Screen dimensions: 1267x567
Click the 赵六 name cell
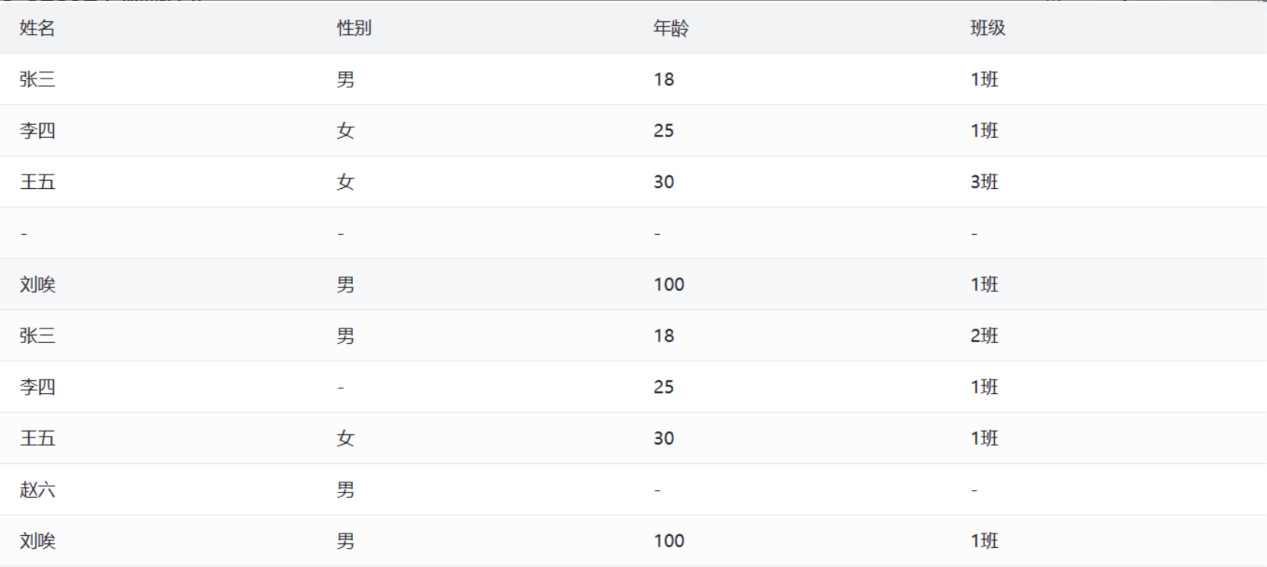[x=37, y=490]
